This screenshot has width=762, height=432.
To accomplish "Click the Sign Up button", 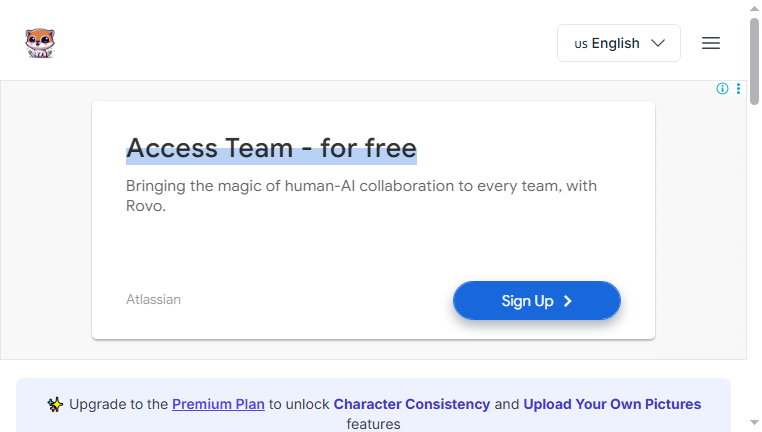I will (x=537, y=301).
